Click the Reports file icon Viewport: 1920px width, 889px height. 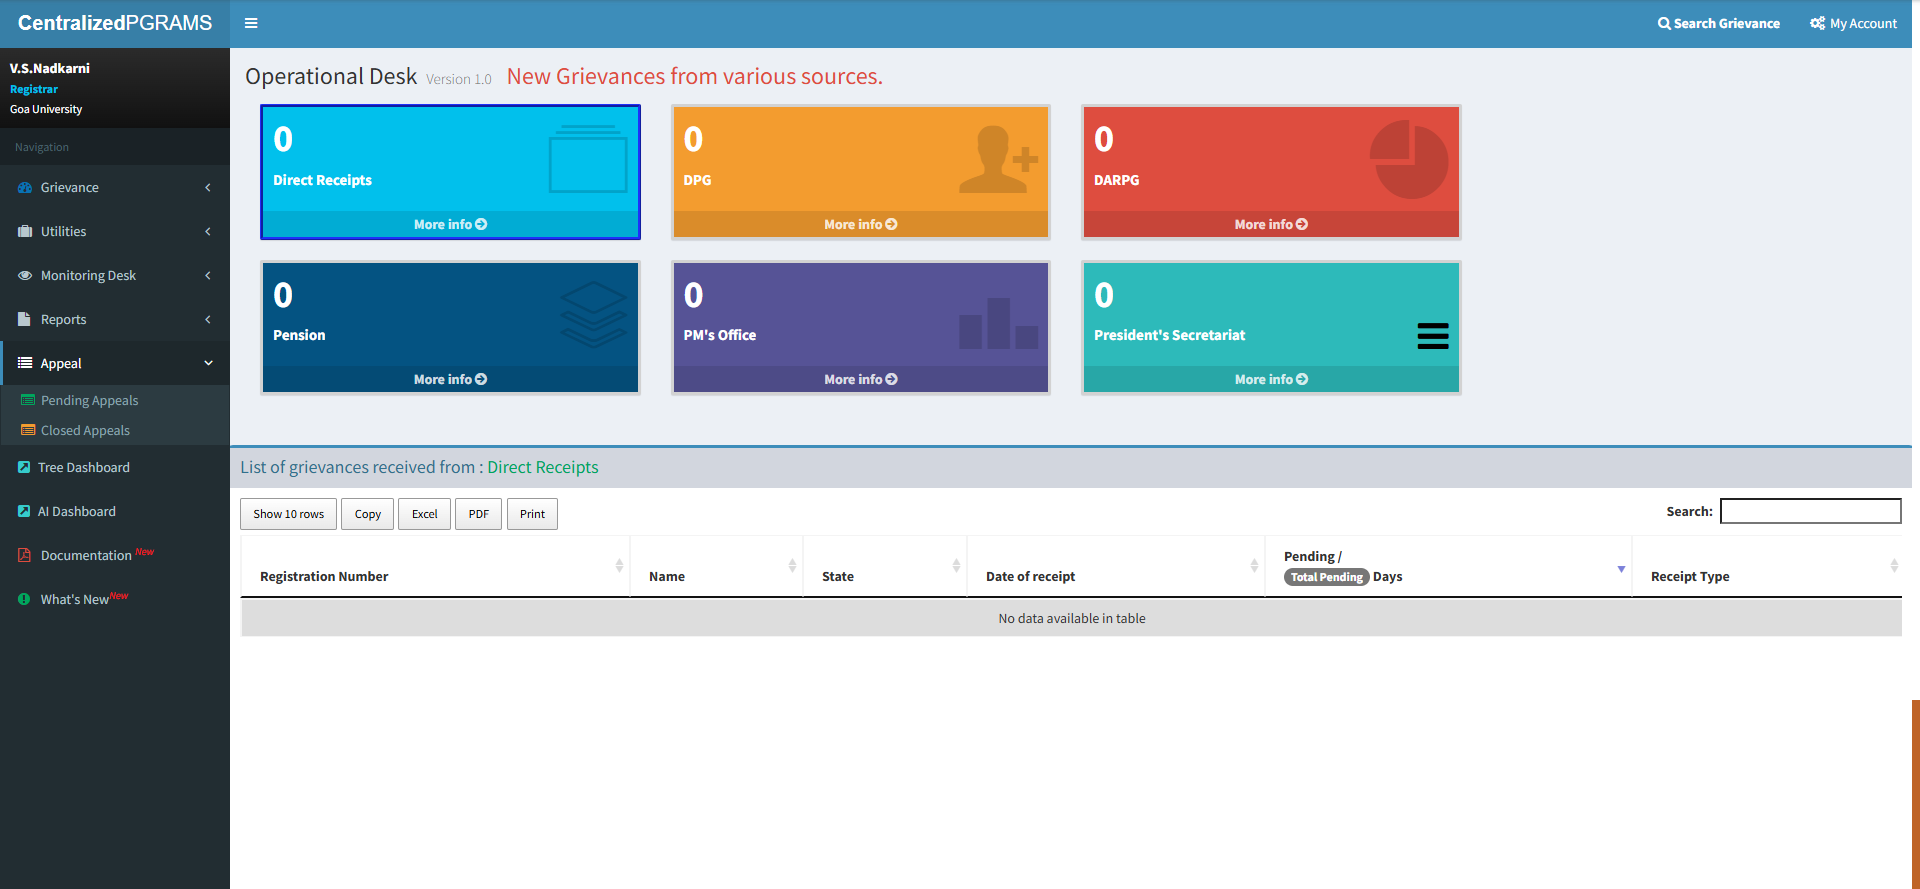pos(24,319)
